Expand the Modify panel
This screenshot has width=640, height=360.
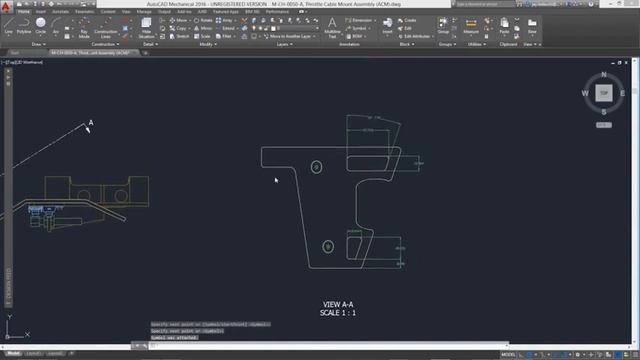(208, 44)
